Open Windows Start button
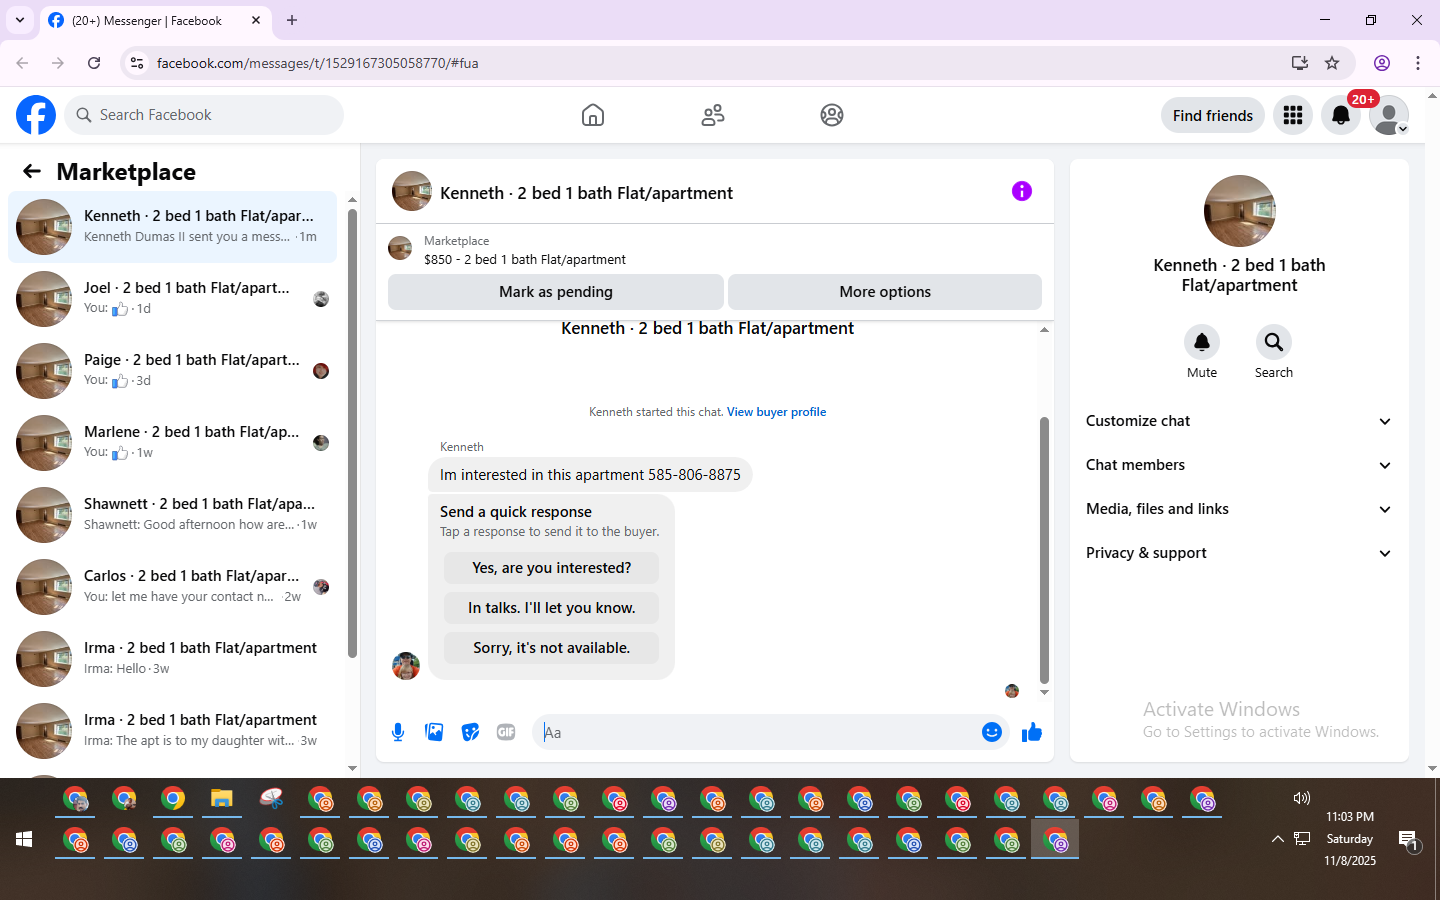 pyautogui.click(x=24, y=839)
